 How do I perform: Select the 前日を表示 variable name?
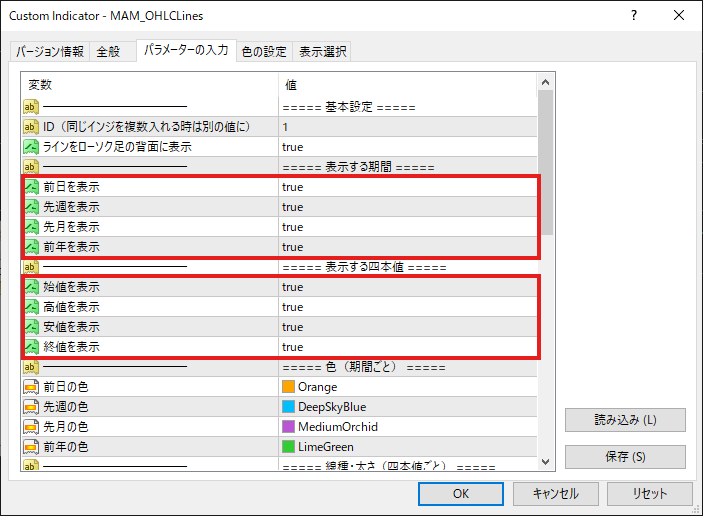tap(71, 187)
